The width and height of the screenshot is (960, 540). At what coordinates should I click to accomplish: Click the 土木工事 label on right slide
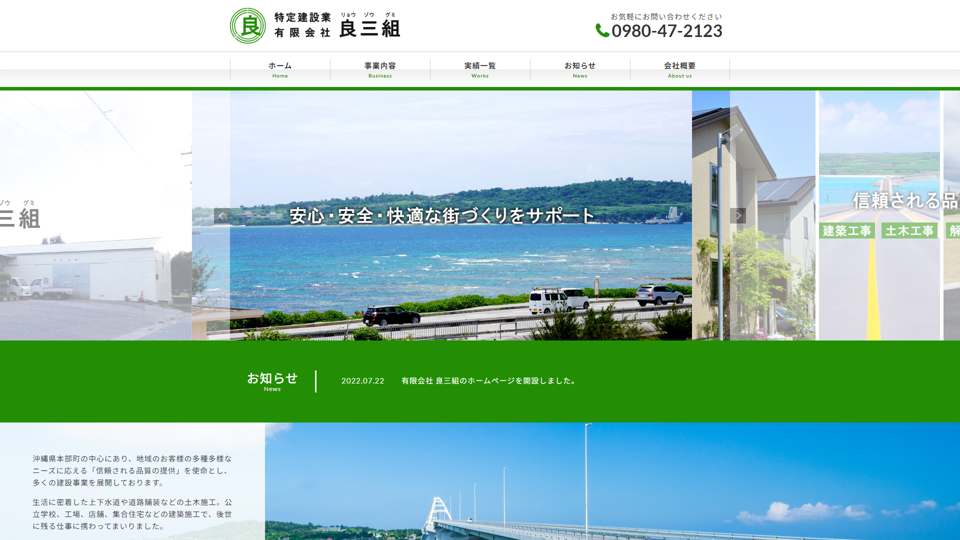(909, 231)
